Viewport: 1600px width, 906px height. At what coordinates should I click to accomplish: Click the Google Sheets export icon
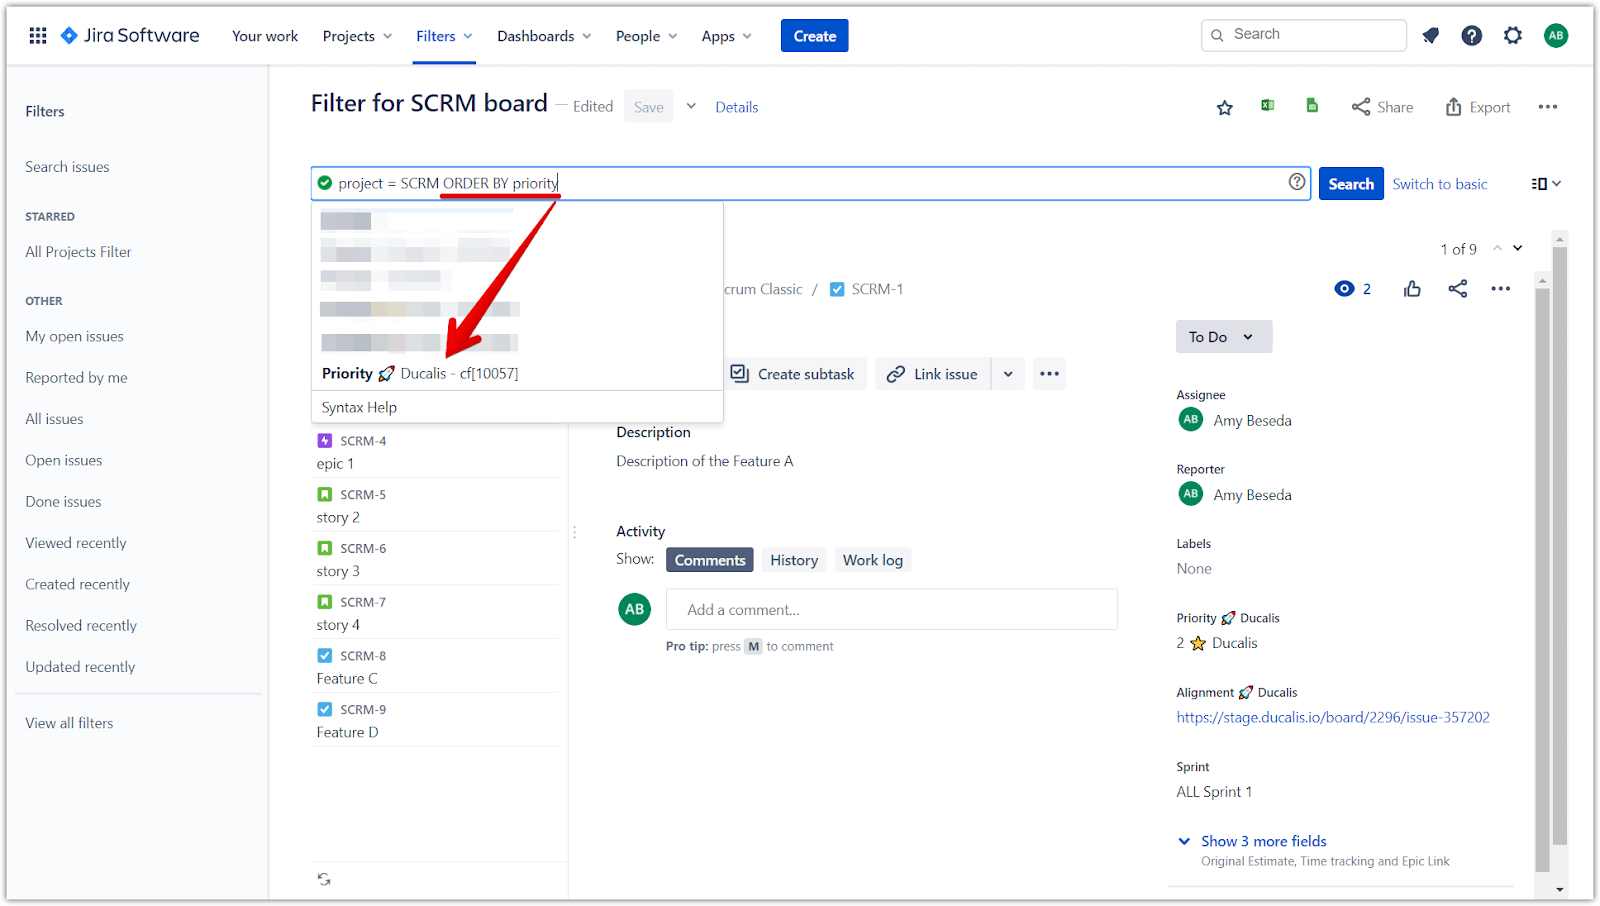click(x=1311, y=105)
